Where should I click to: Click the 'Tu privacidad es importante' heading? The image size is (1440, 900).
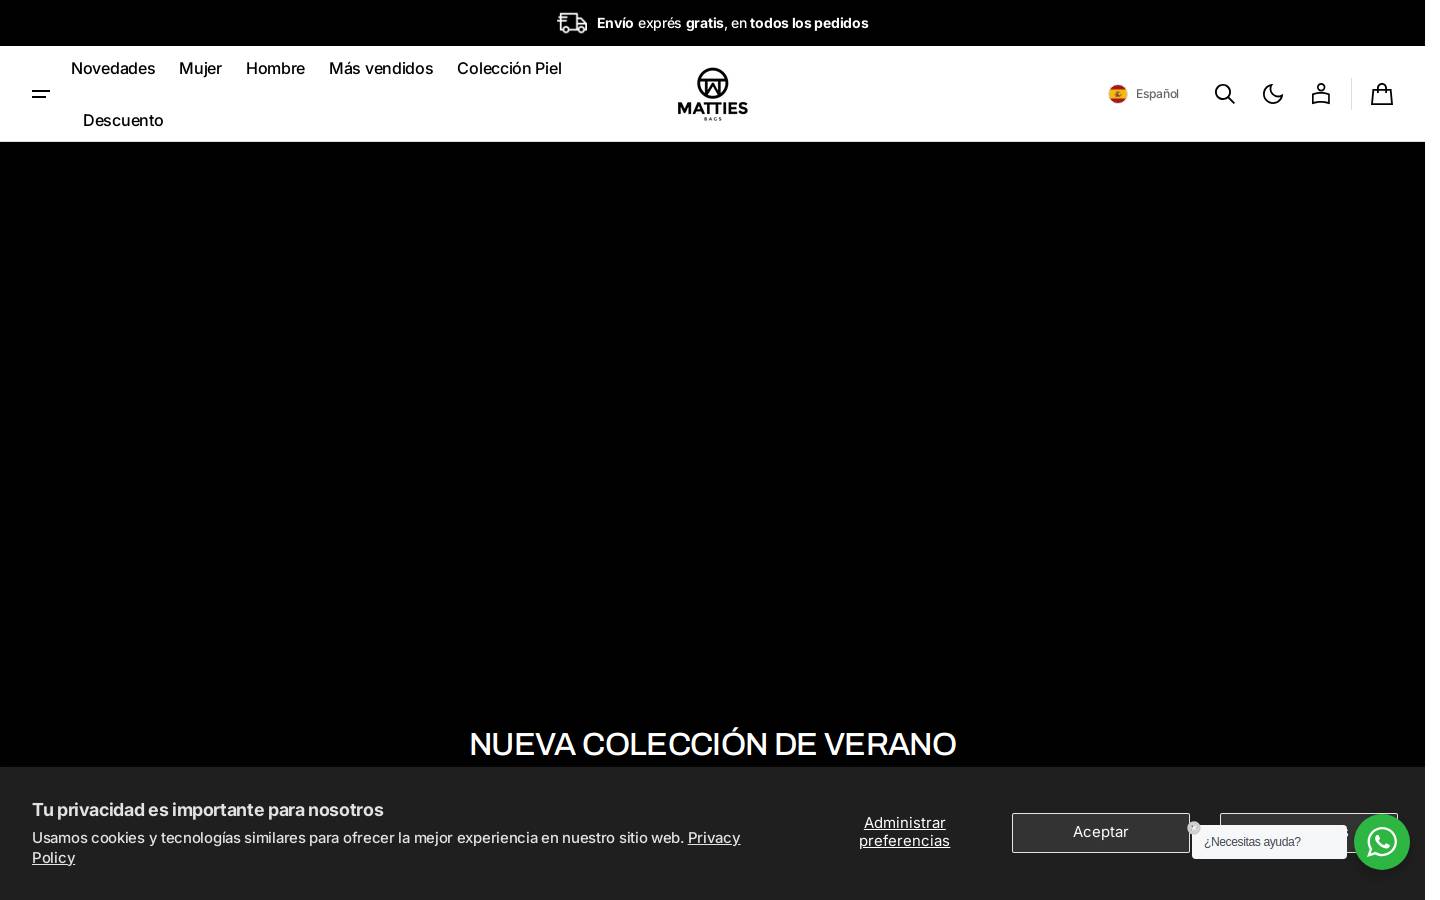(x=208, y=810)
